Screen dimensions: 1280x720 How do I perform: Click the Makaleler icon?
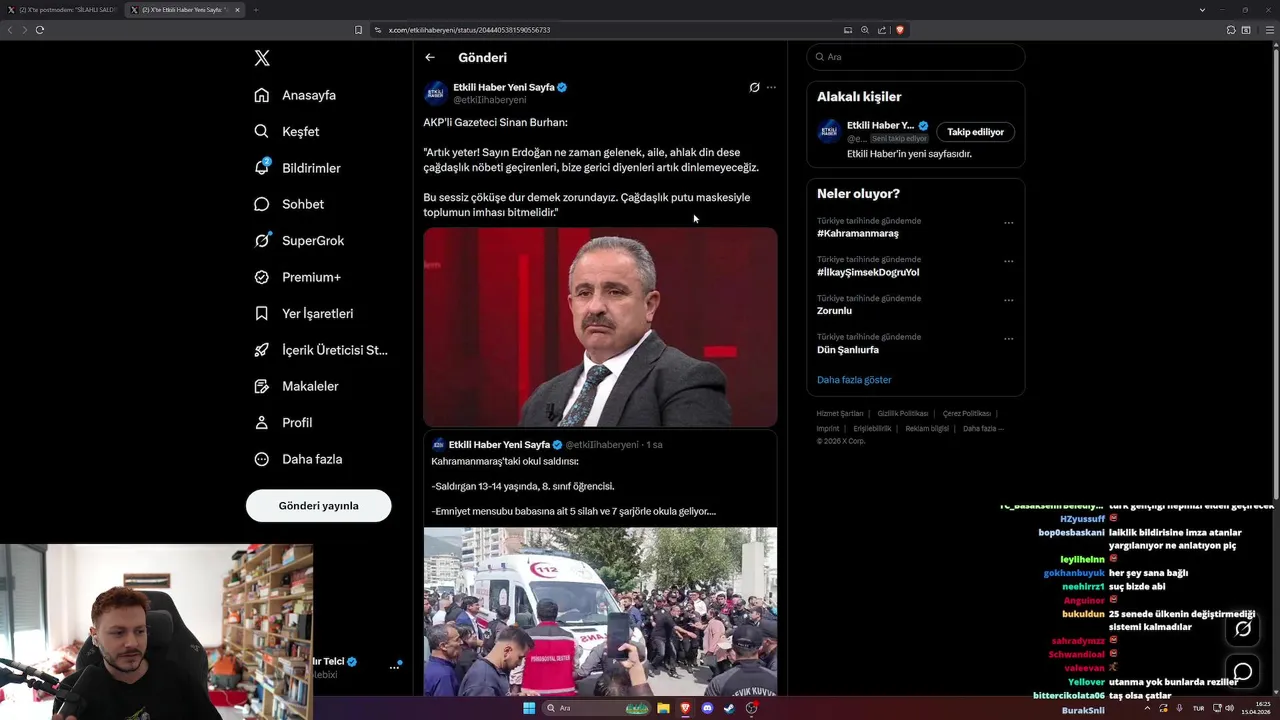pyautogui.click(x=262, y=386)
